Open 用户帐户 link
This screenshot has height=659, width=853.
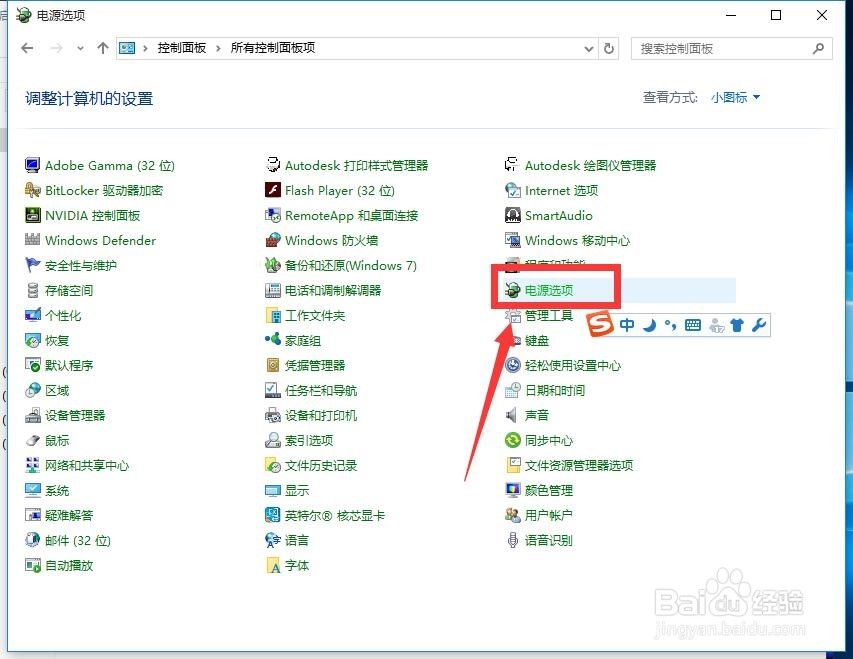click(548, 515)
